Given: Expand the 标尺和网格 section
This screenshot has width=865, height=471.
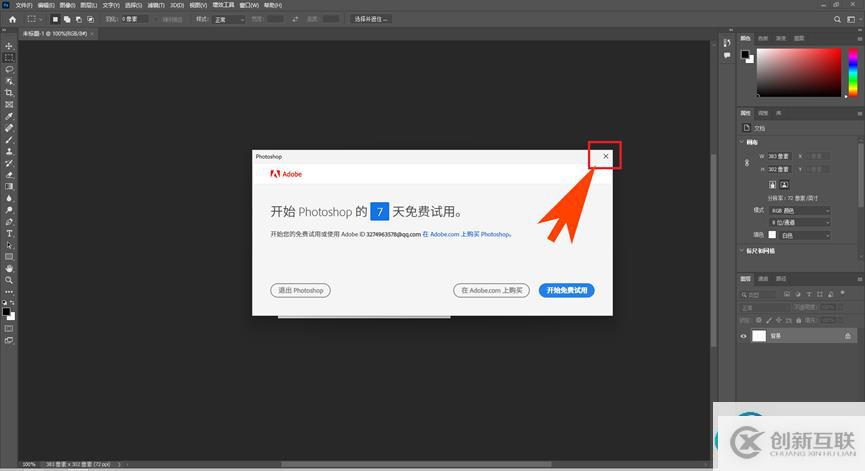Looking at the screenshot, I should click(741, 250).
